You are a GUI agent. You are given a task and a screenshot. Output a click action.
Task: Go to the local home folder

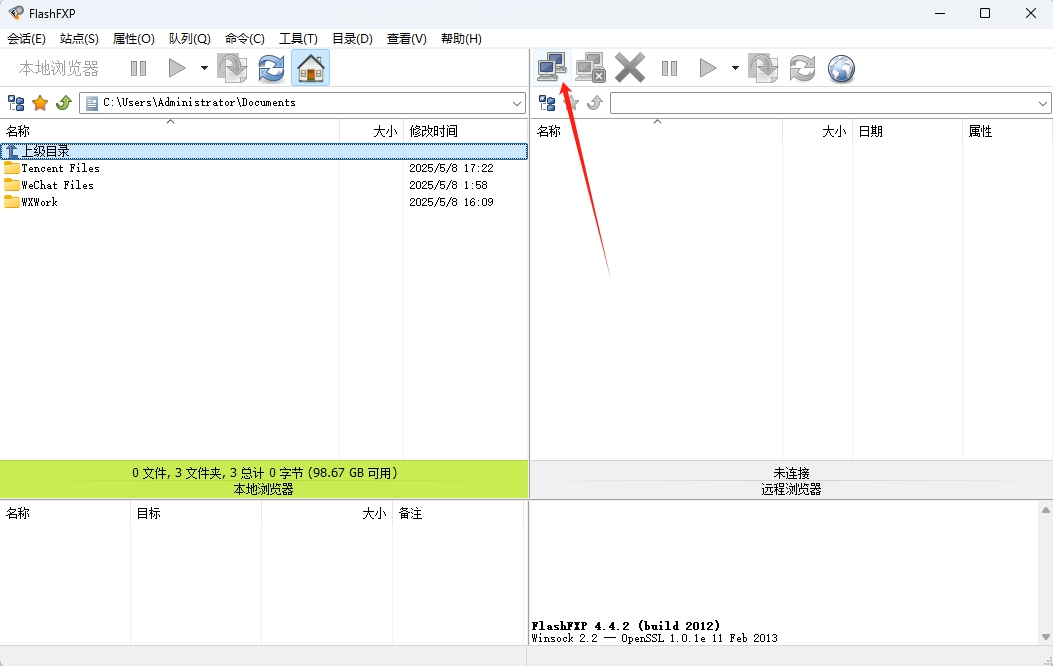click(x=310, y=67)
